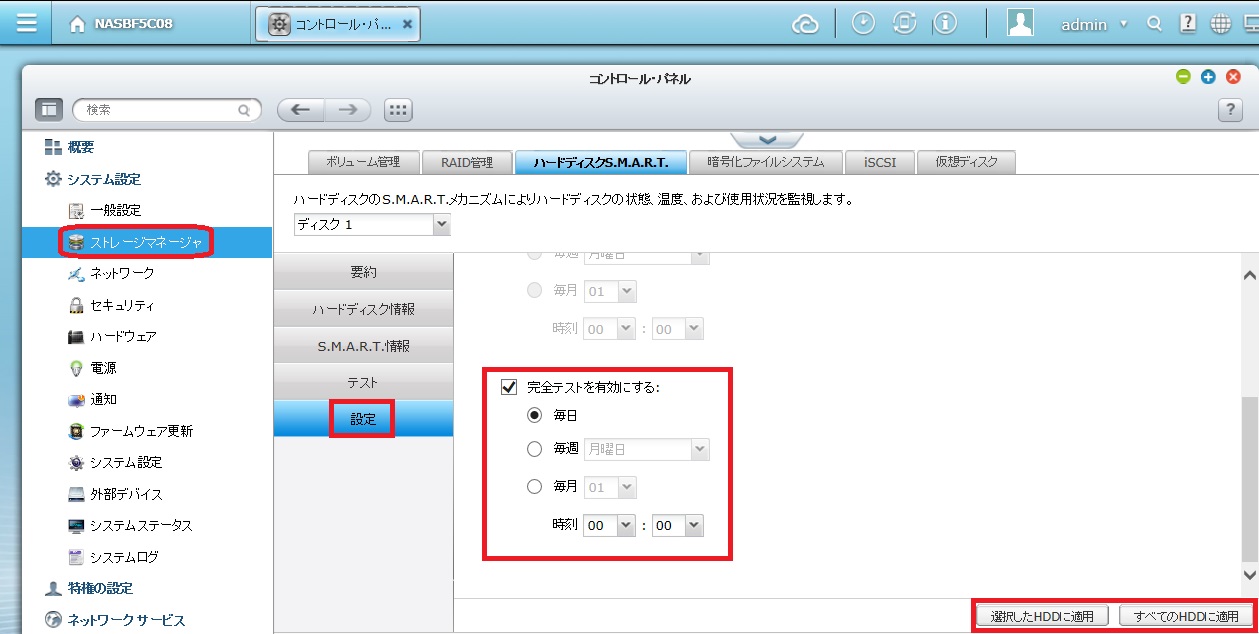This screenshot has width=1259, height=634.
Task: Switch to the iSCSI tab
Action: 880,161
